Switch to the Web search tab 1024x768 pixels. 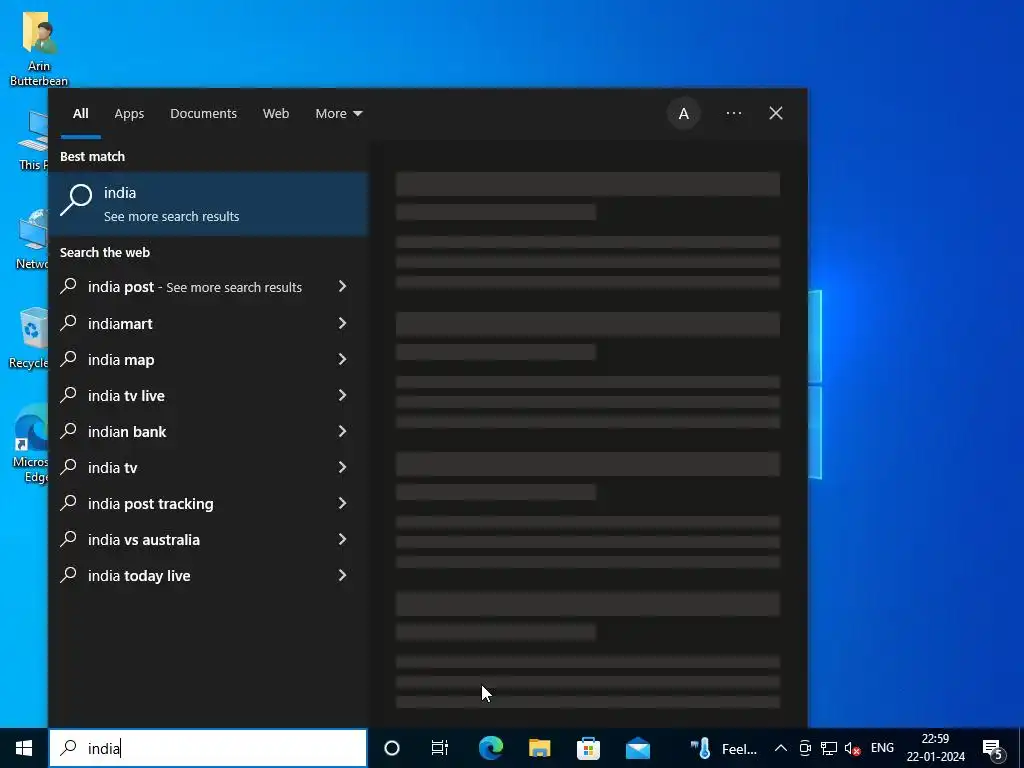coord(276,114)
